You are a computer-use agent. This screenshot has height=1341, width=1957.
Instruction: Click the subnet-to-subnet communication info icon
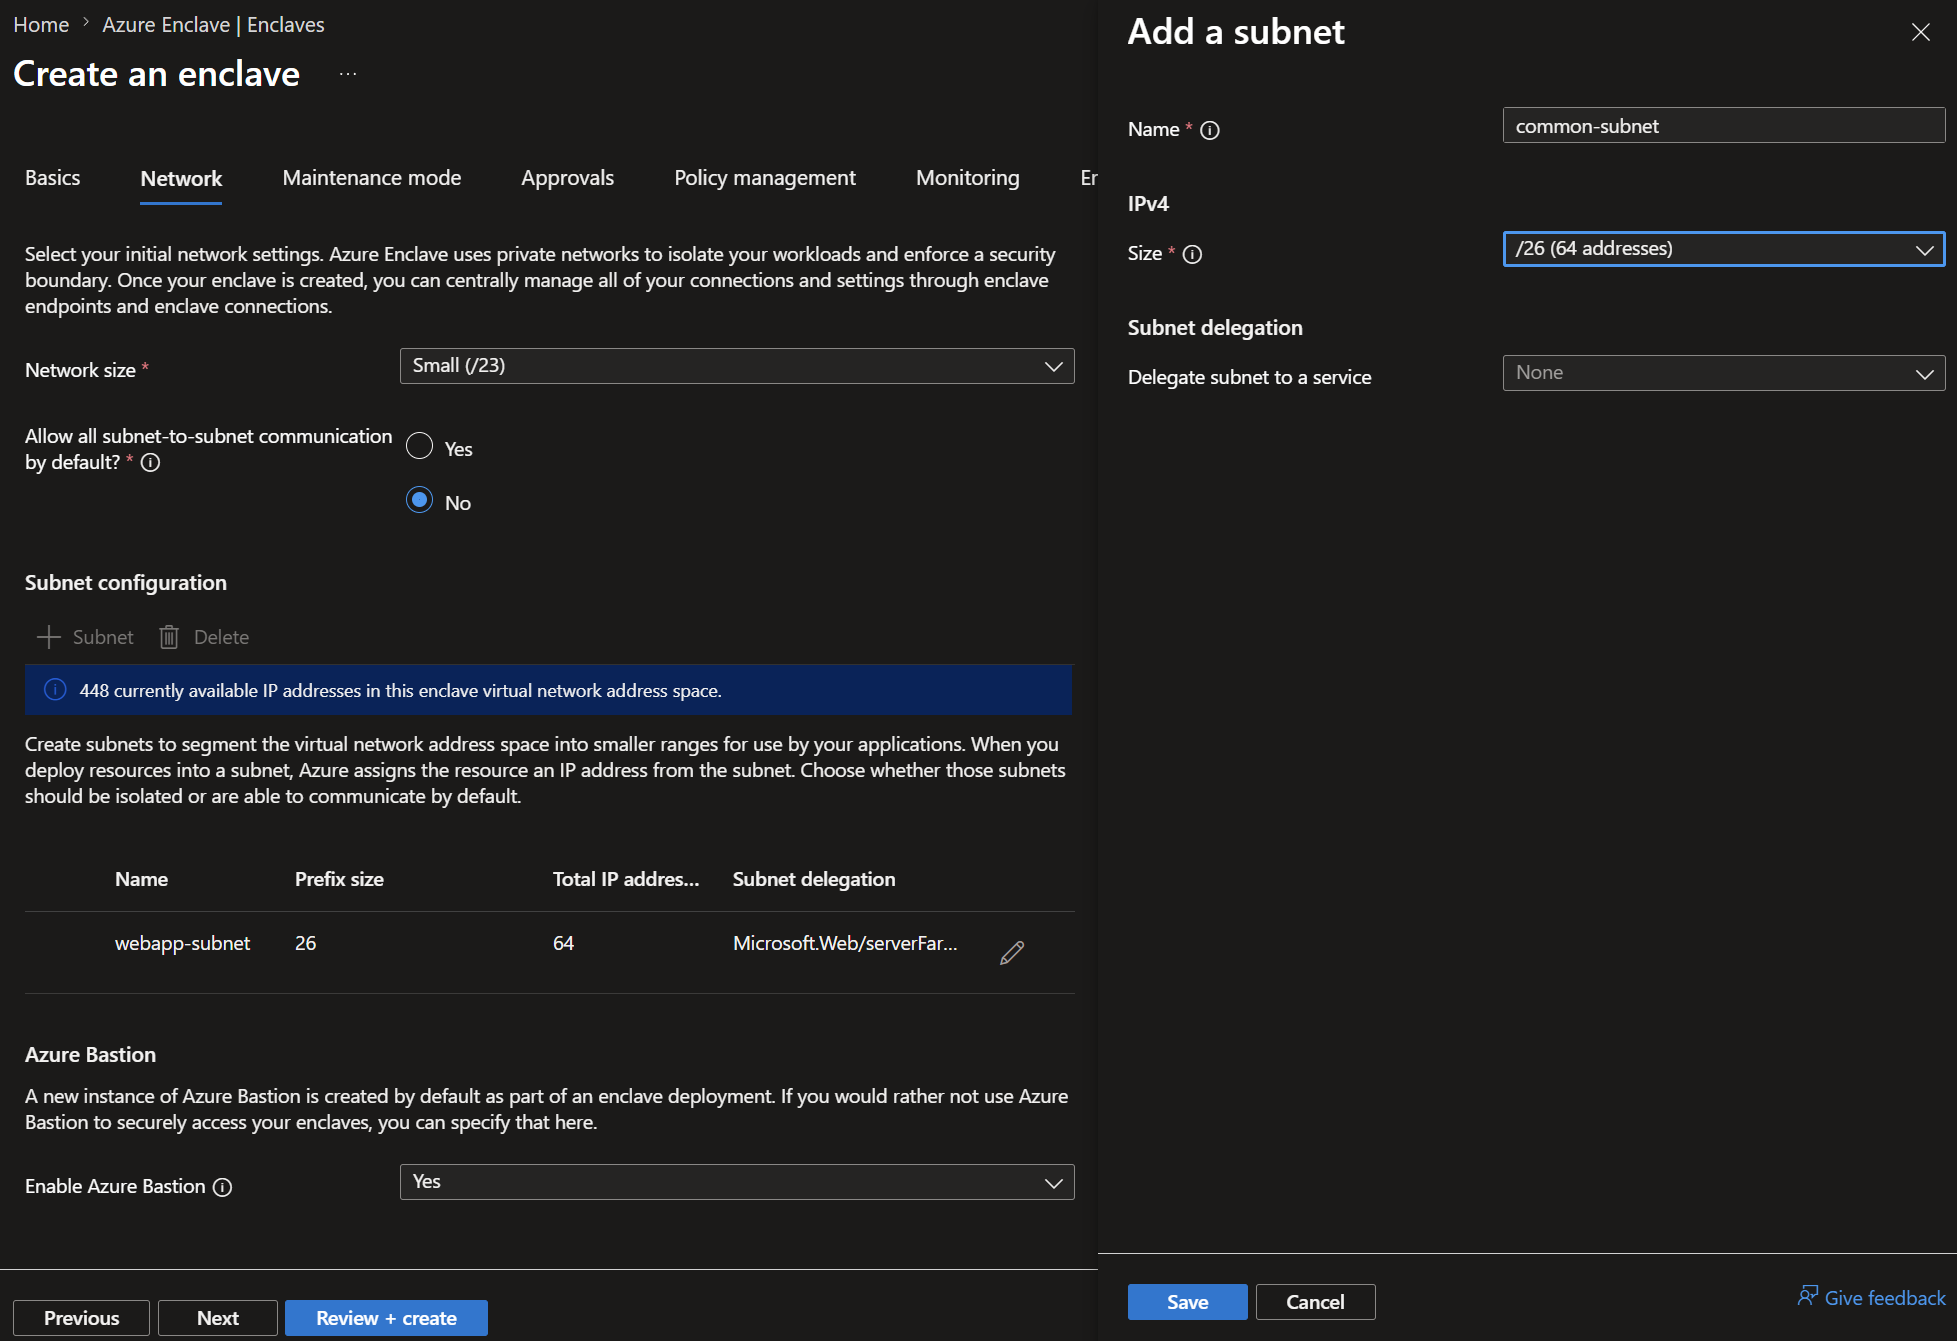(x=150, y=462)
